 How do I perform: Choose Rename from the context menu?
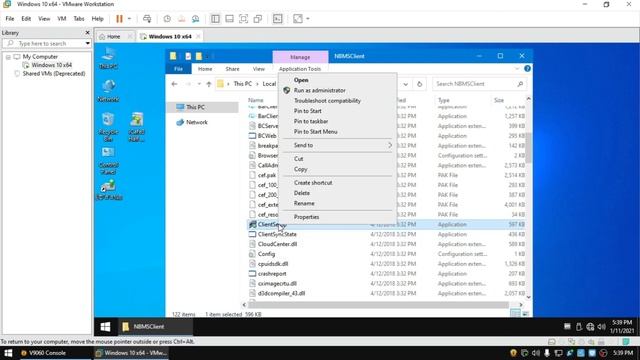(x=304, y=203)
